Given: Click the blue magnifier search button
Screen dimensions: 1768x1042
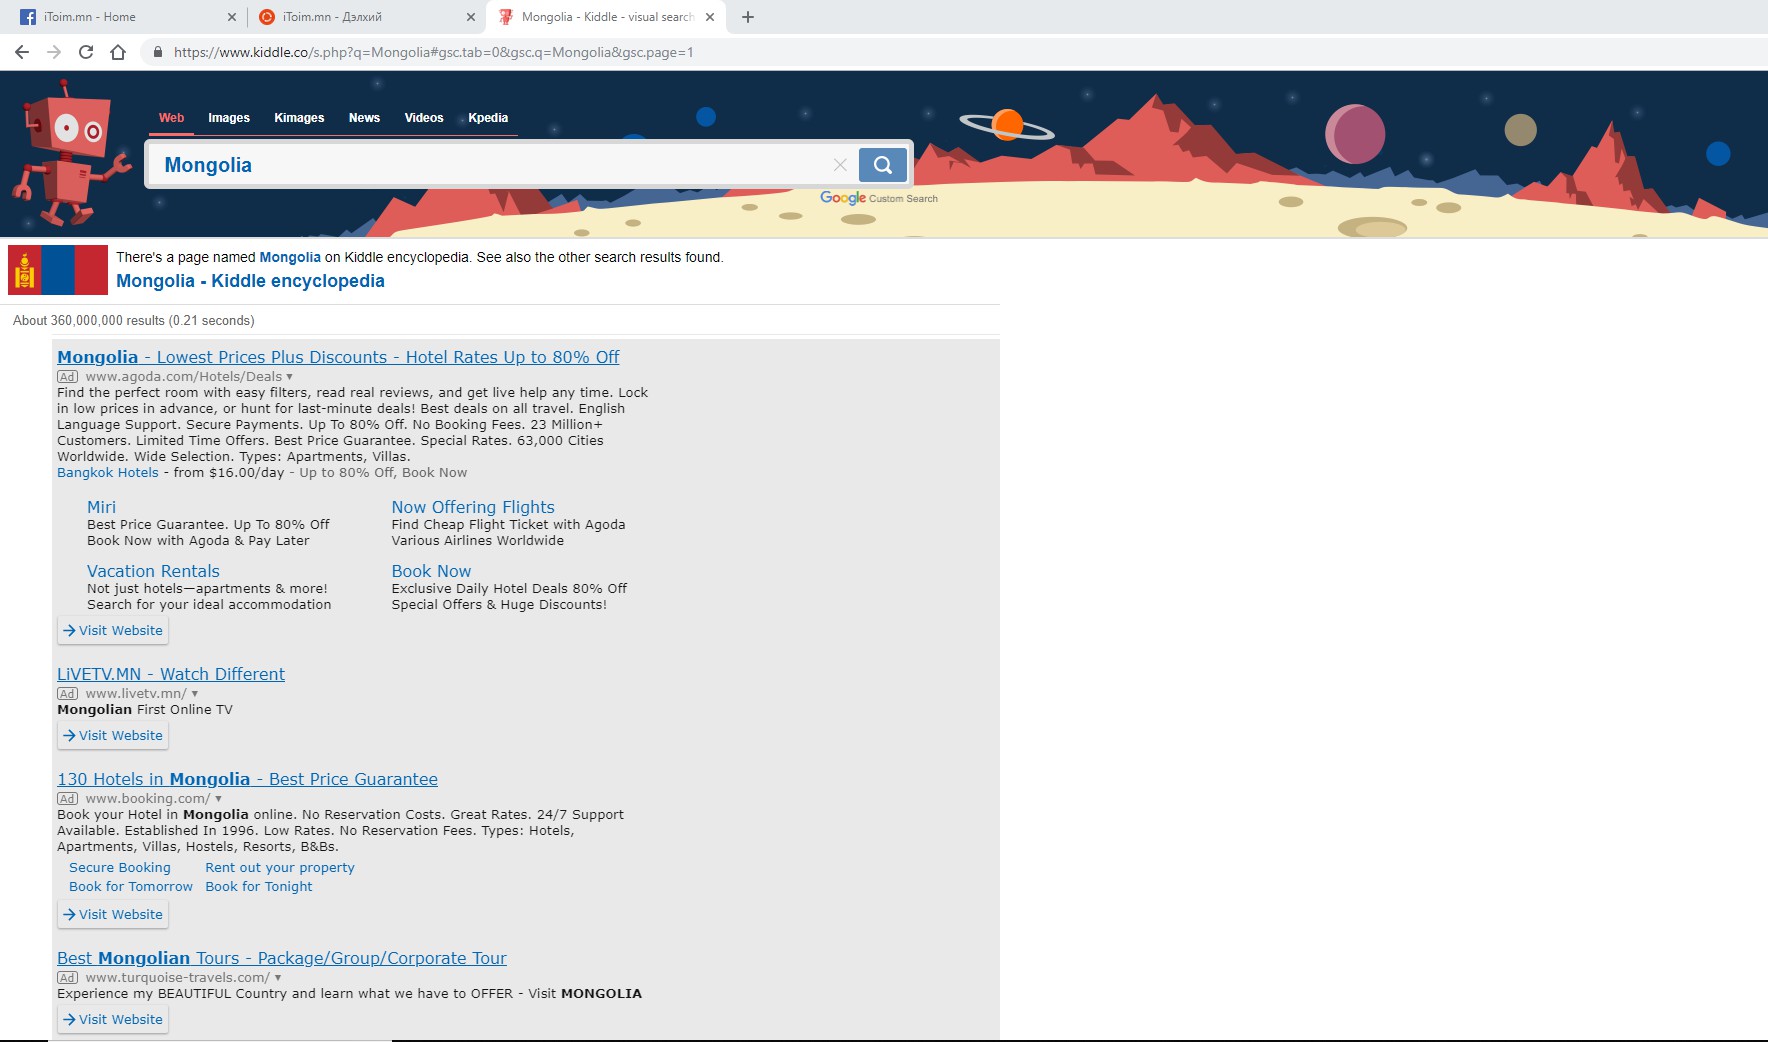Looking at the screenshot, I should point(882,165).
